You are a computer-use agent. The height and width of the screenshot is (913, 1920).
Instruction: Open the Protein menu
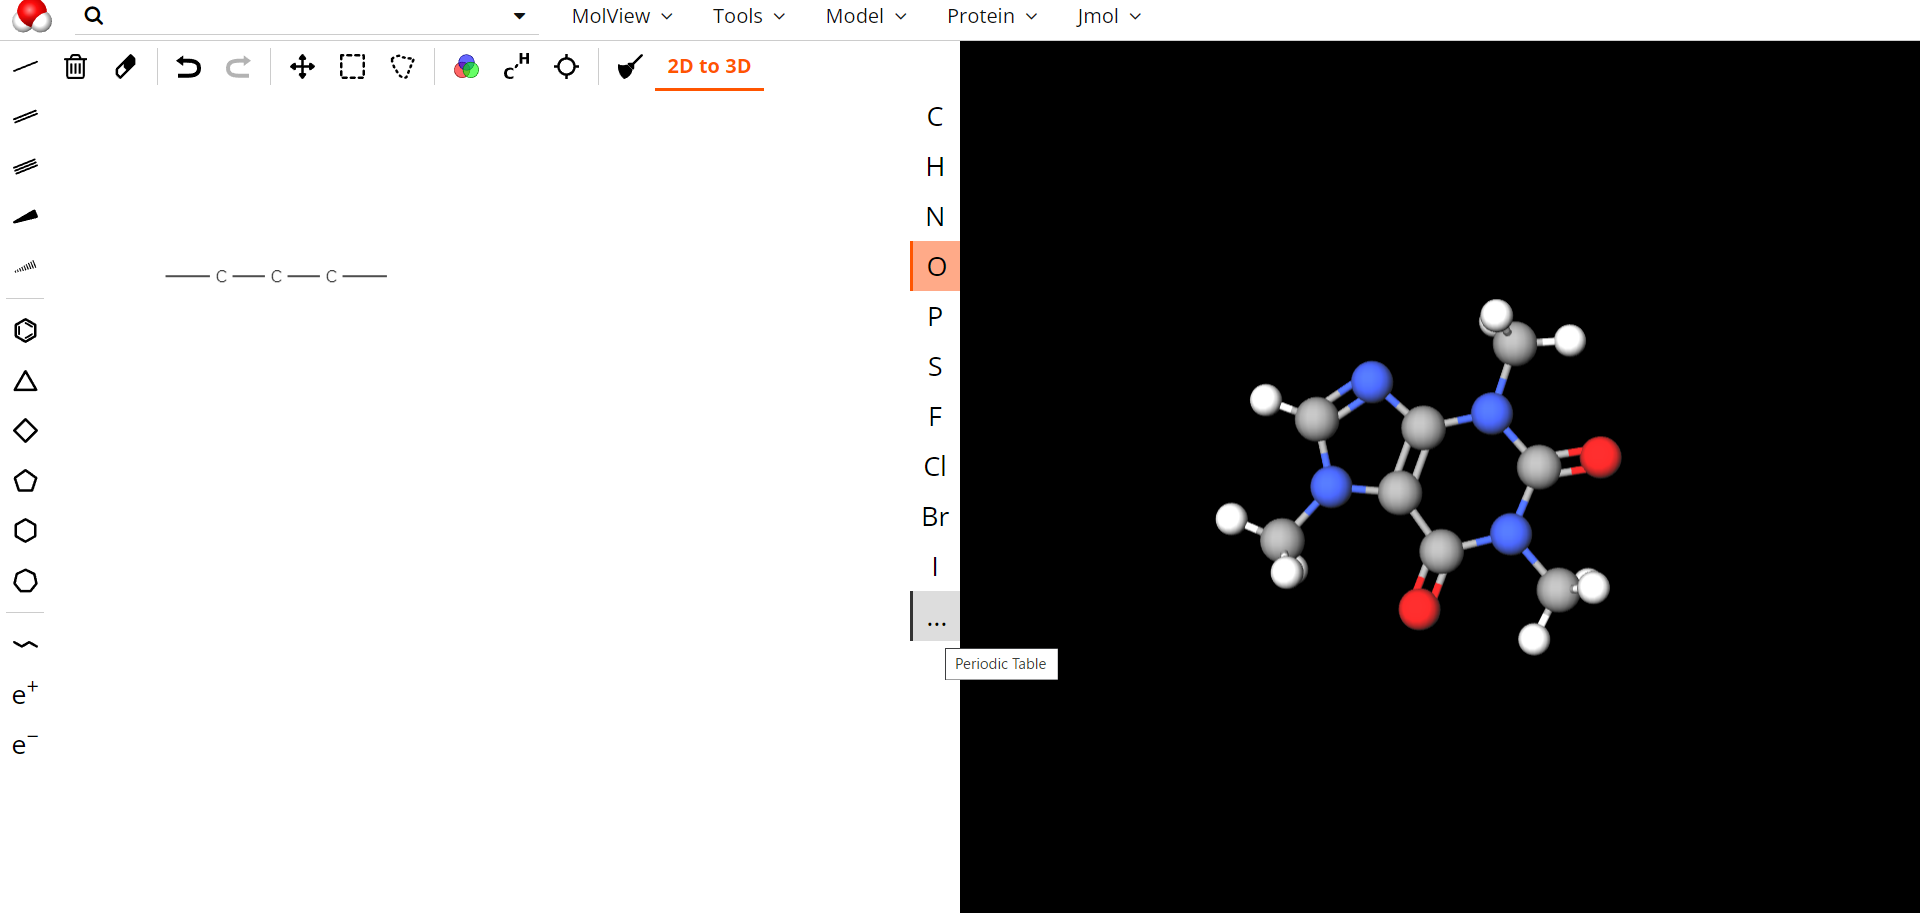point(992,16)
